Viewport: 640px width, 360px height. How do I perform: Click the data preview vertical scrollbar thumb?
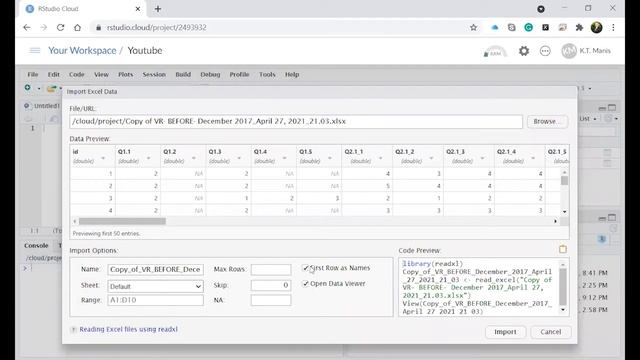(564, 180)
